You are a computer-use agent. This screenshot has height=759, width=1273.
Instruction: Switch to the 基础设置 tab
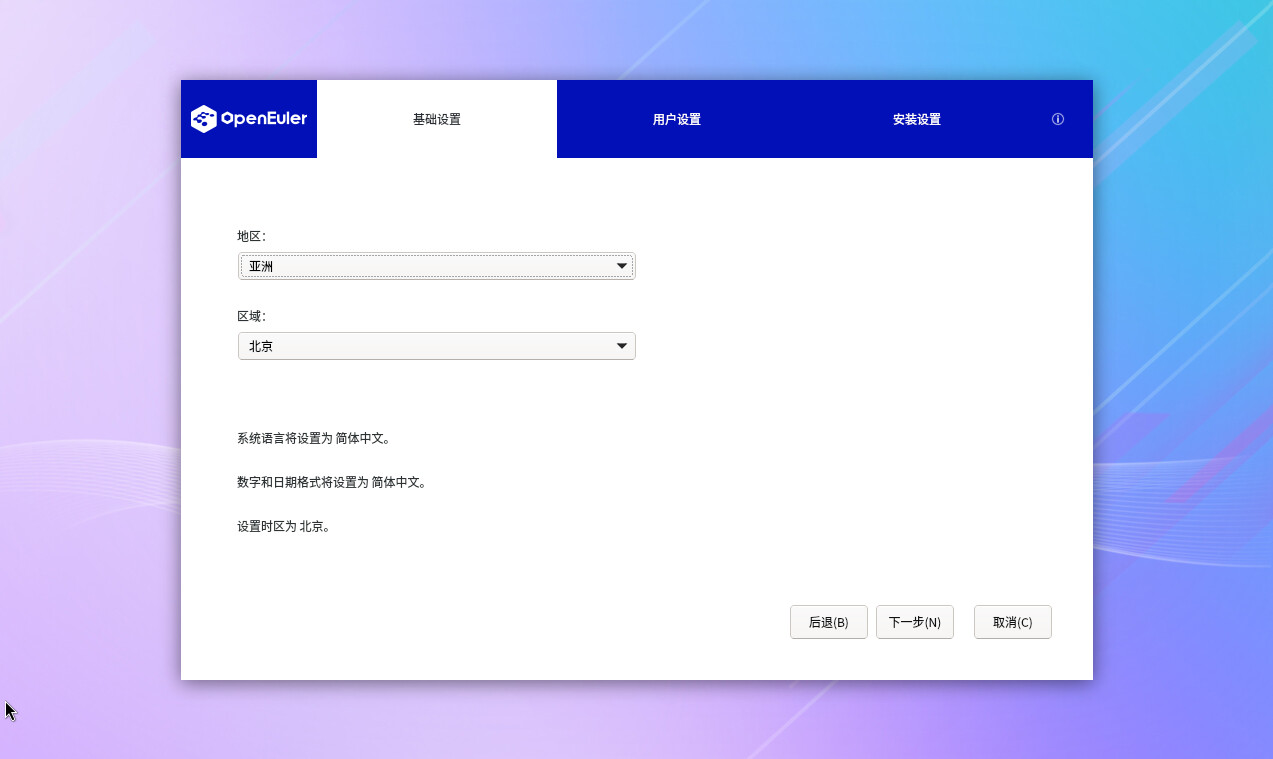coord(437,119)
